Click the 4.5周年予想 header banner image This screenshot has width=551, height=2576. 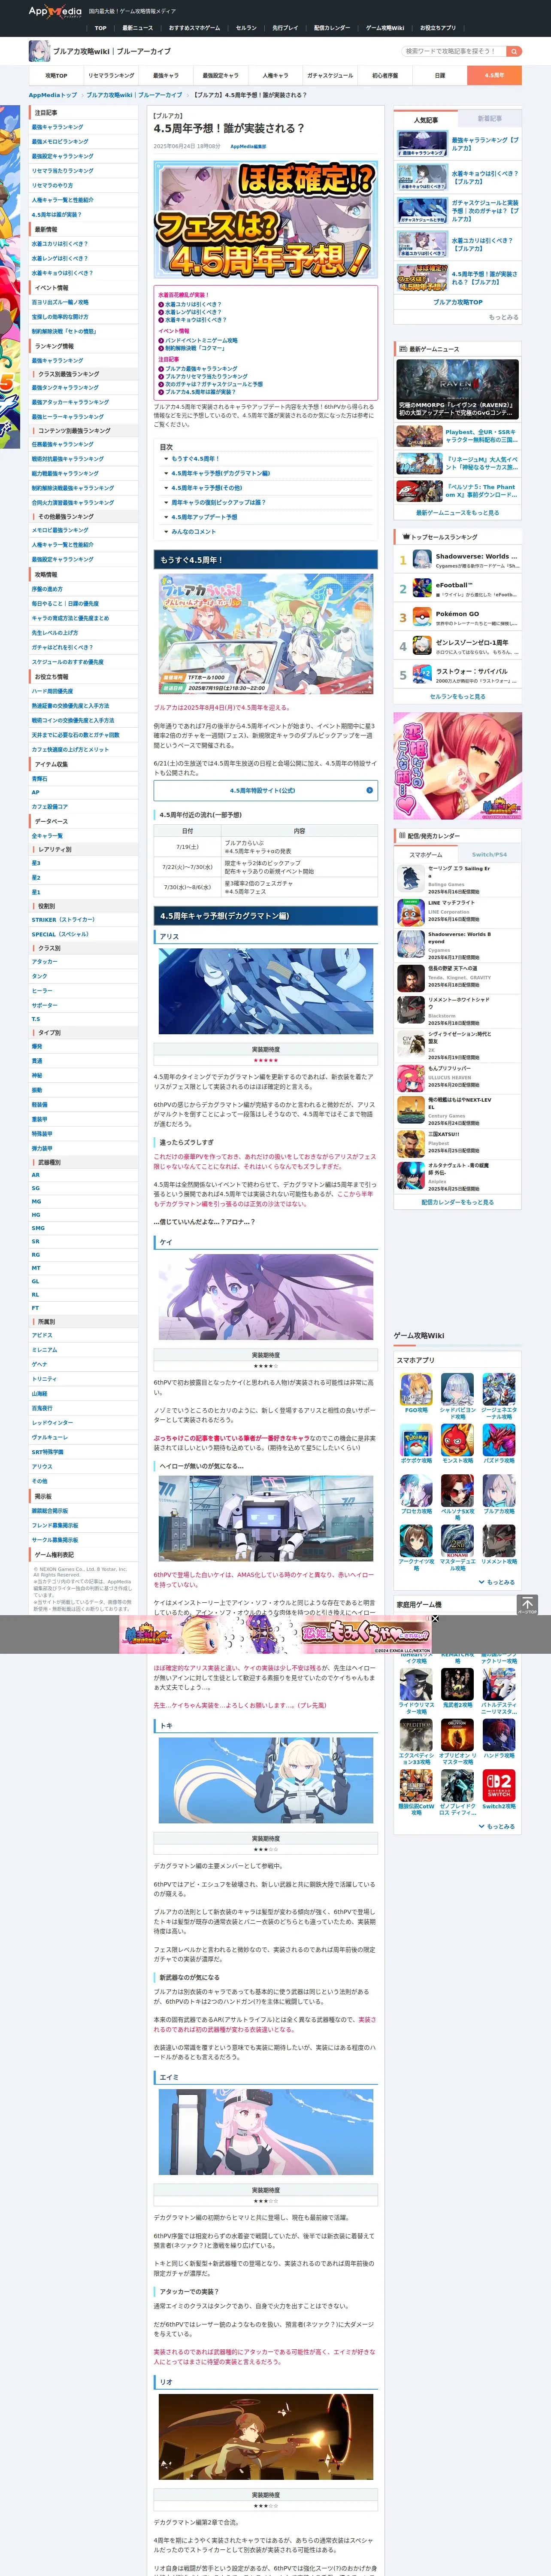(x=266, y=220)
